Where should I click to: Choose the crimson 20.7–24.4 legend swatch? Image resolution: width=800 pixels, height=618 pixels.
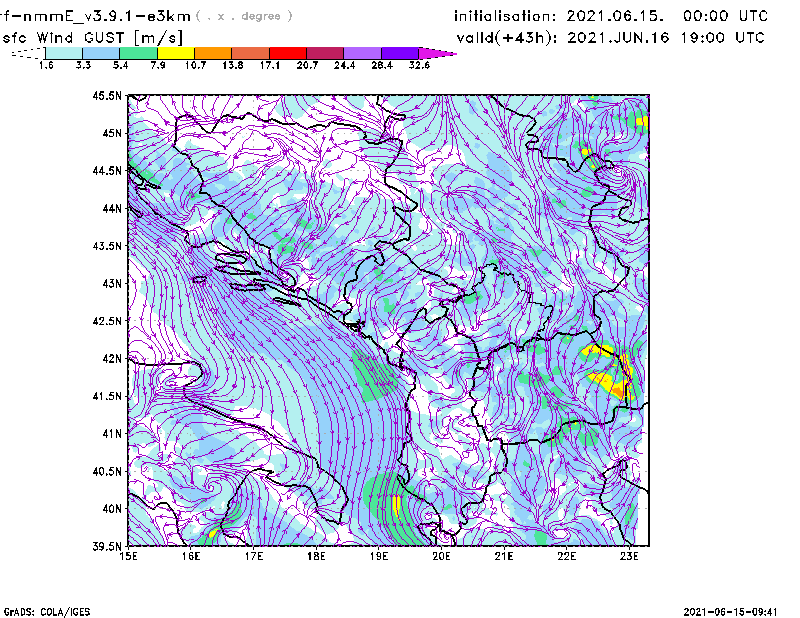(325, 53)
